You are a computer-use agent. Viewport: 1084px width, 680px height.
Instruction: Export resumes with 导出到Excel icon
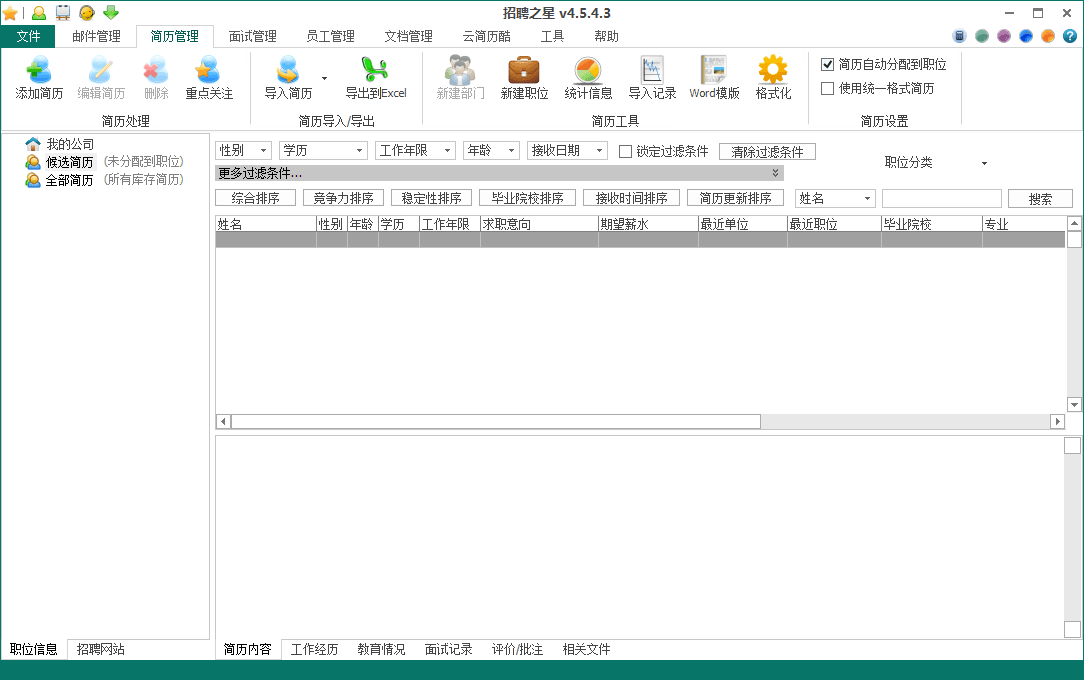pyautogui.click(x=375, y=72)
